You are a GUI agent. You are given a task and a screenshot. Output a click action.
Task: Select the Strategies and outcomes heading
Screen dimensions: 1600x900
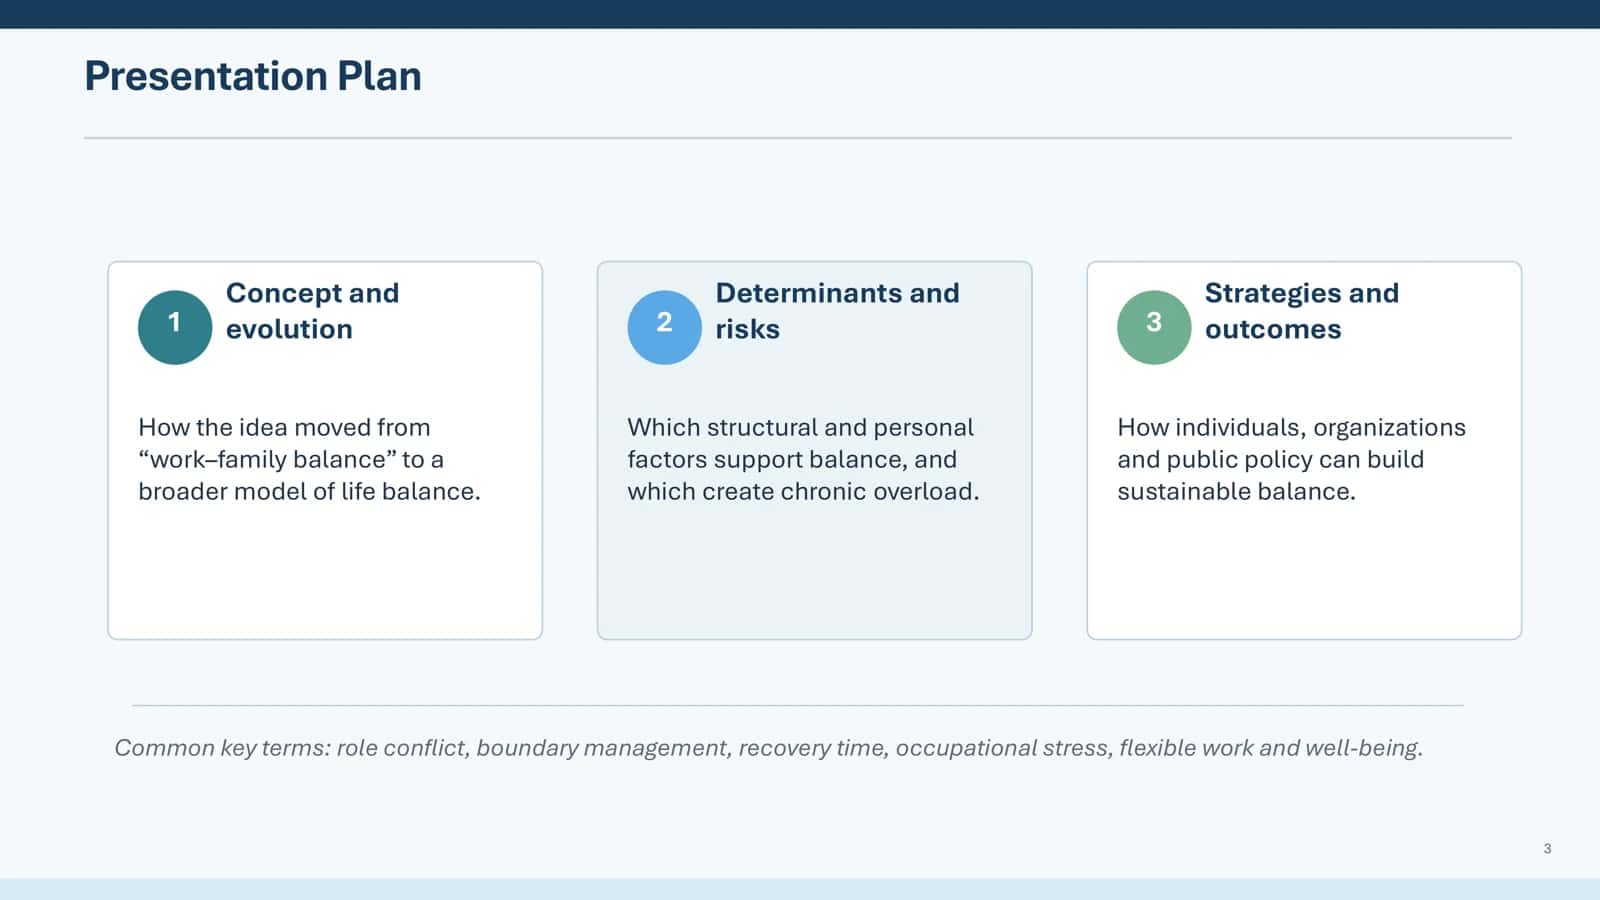click(1301, 311)
